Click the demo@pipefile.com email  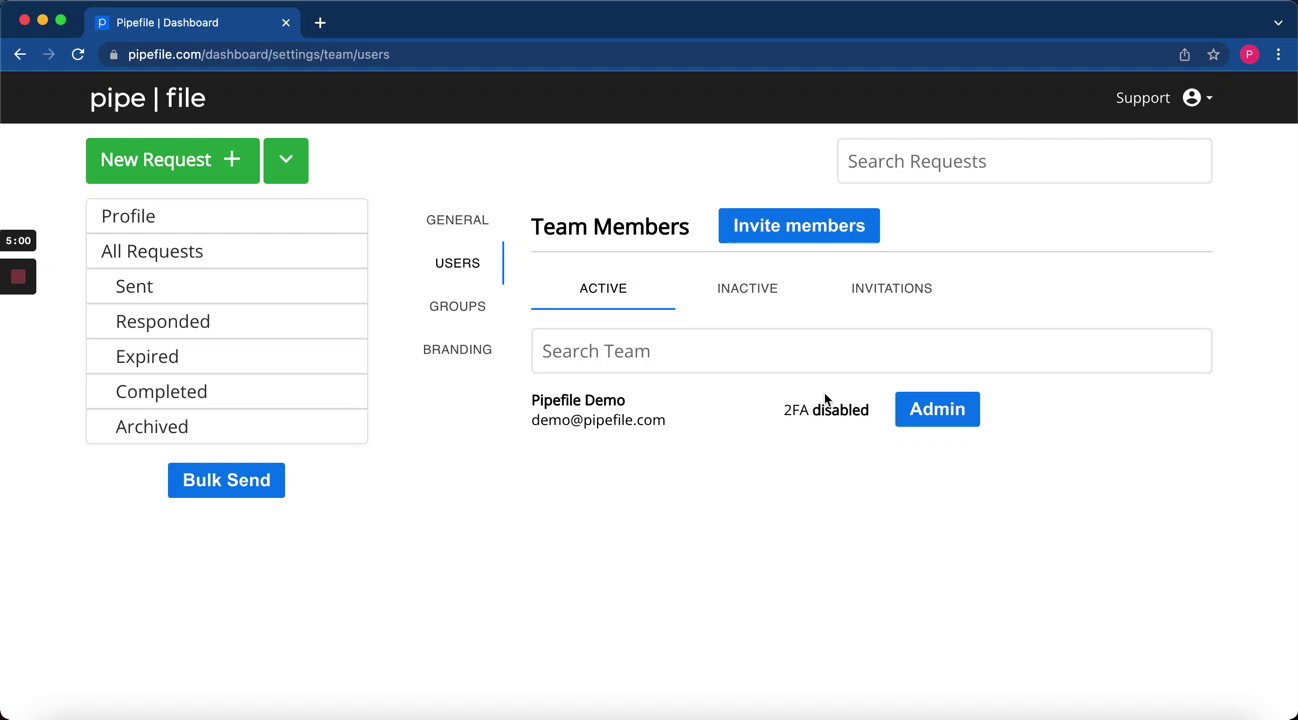598,420
